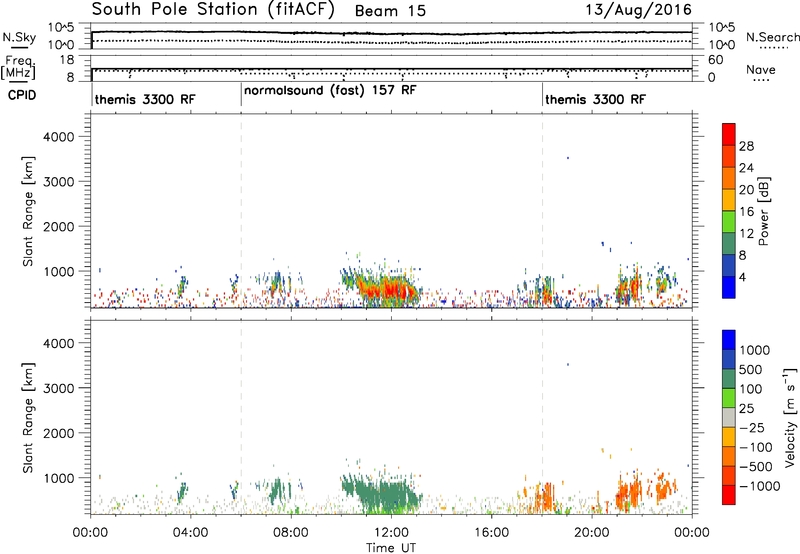The width and height of the screenshot is (800, 554).
Task: Click the '04:00' time axis tick label
Action: 191,533
